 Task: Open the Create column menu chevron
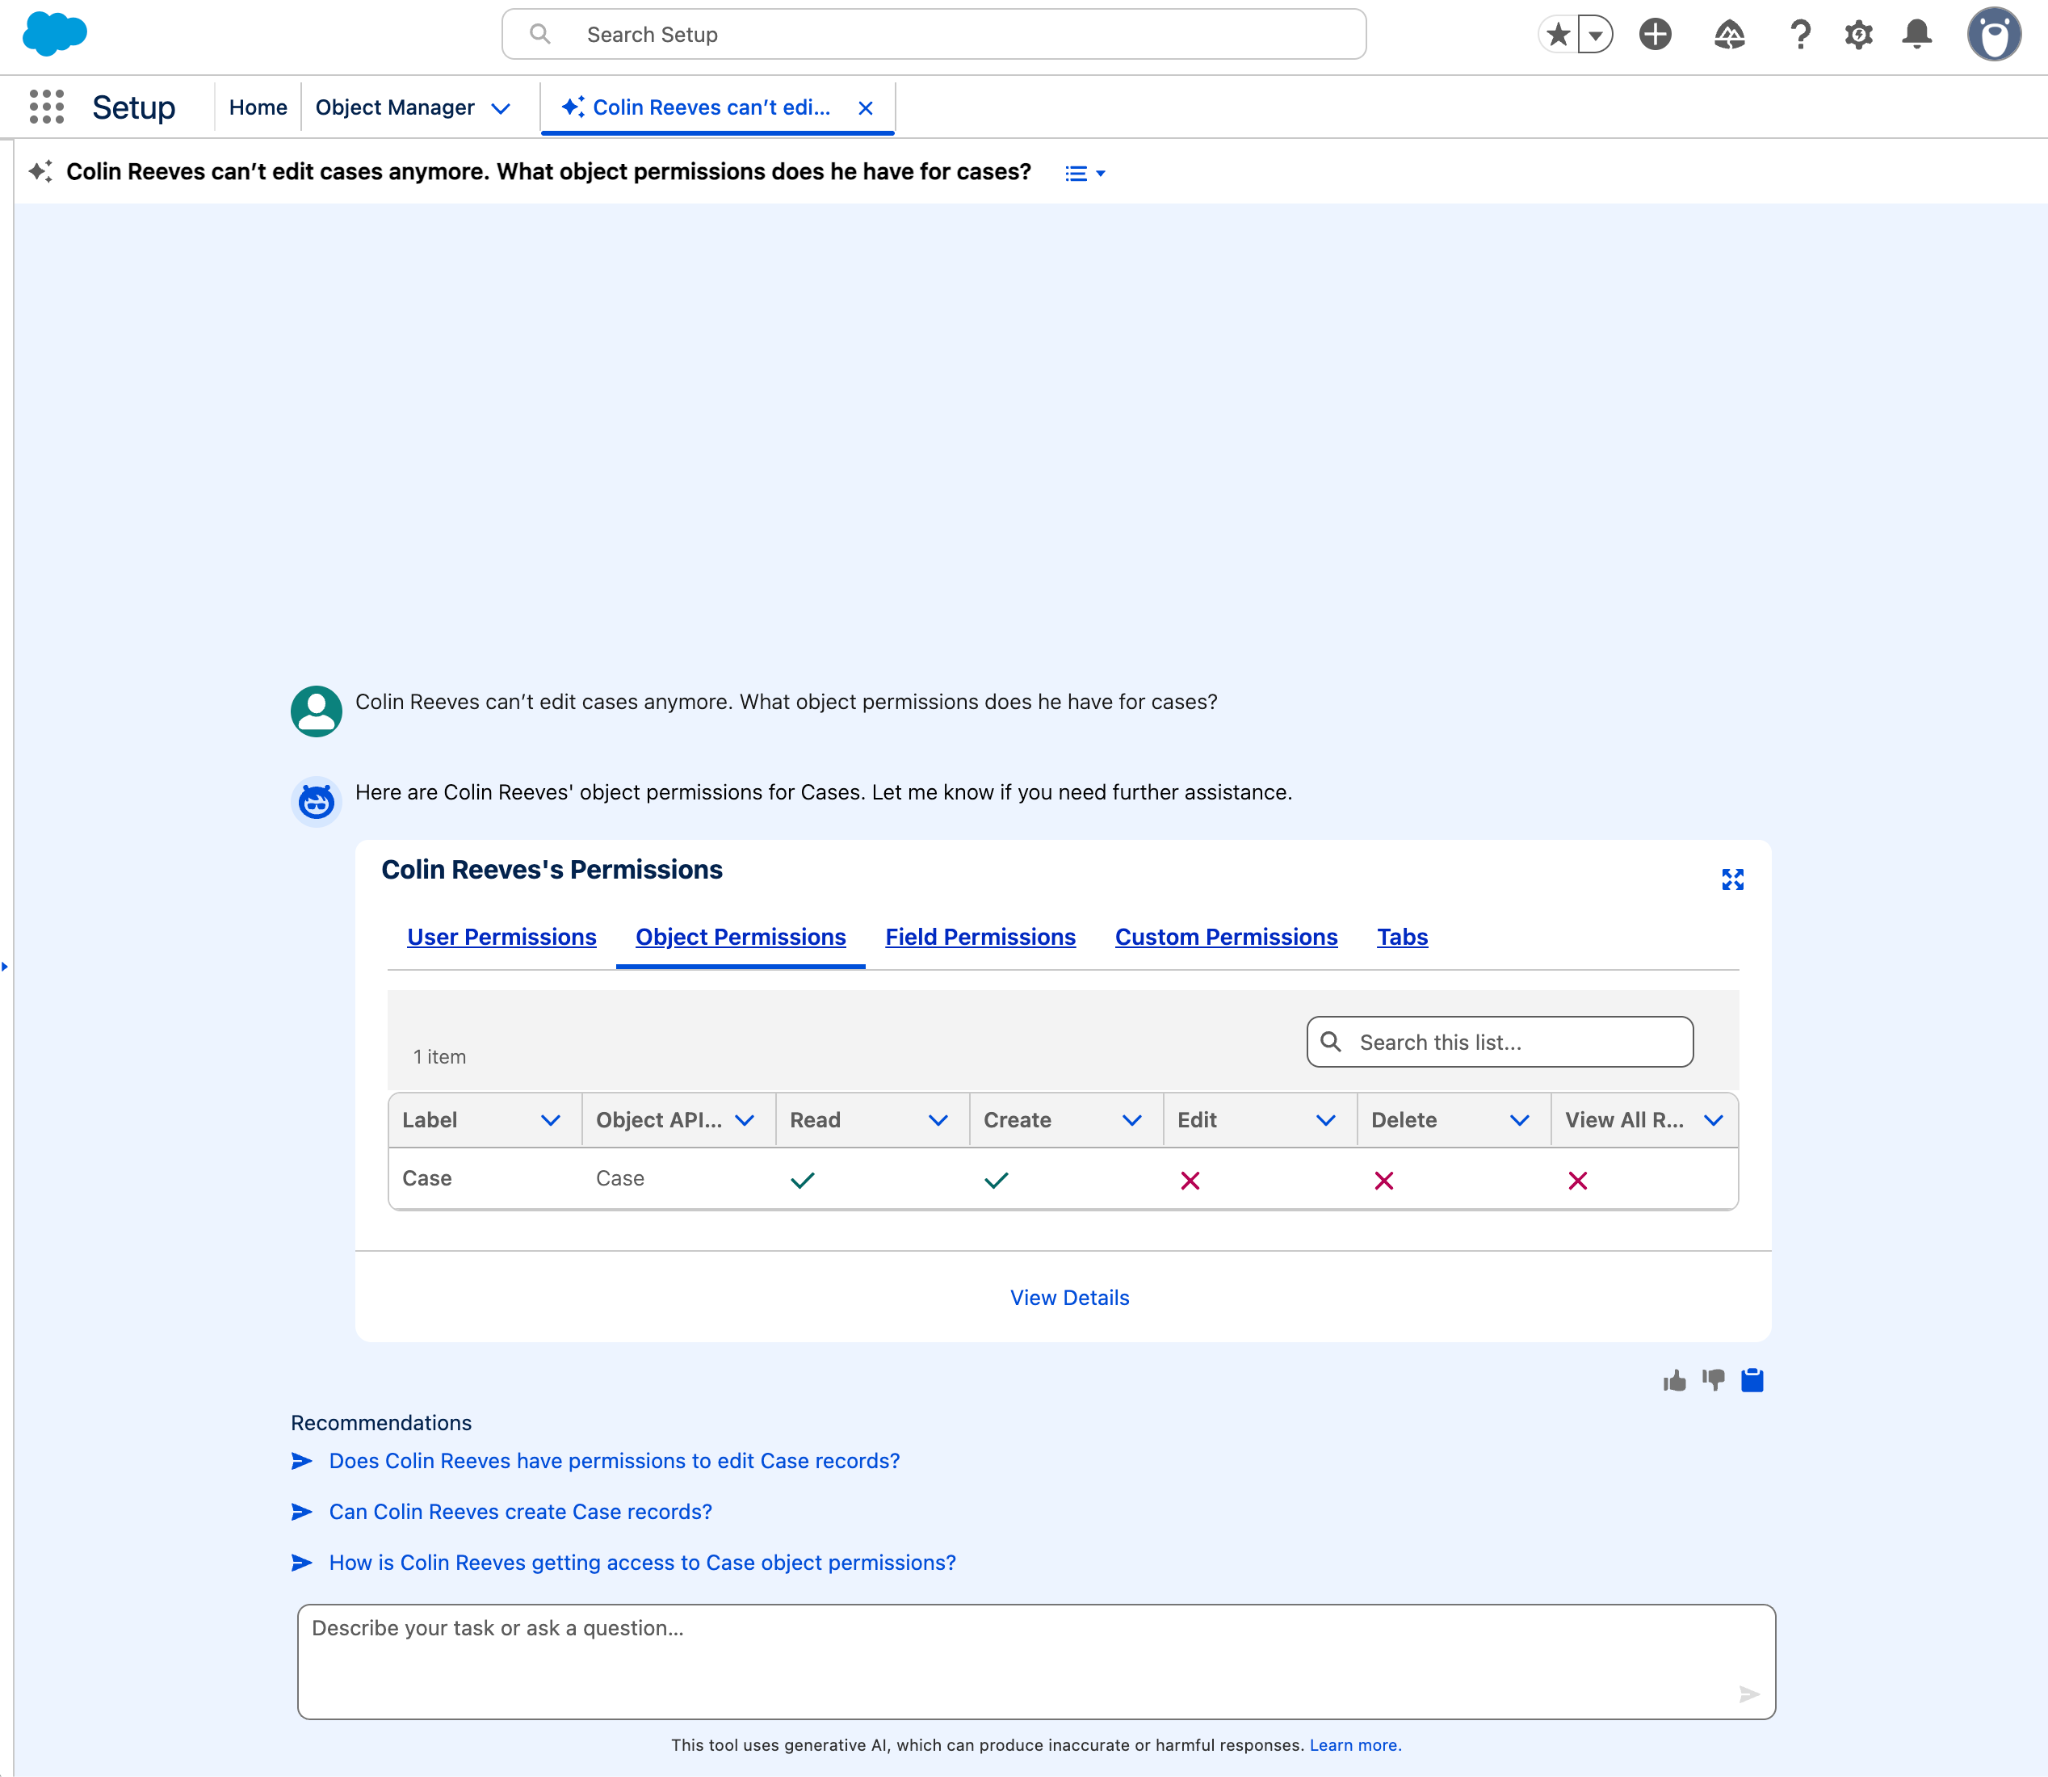pos(1132,1120)
